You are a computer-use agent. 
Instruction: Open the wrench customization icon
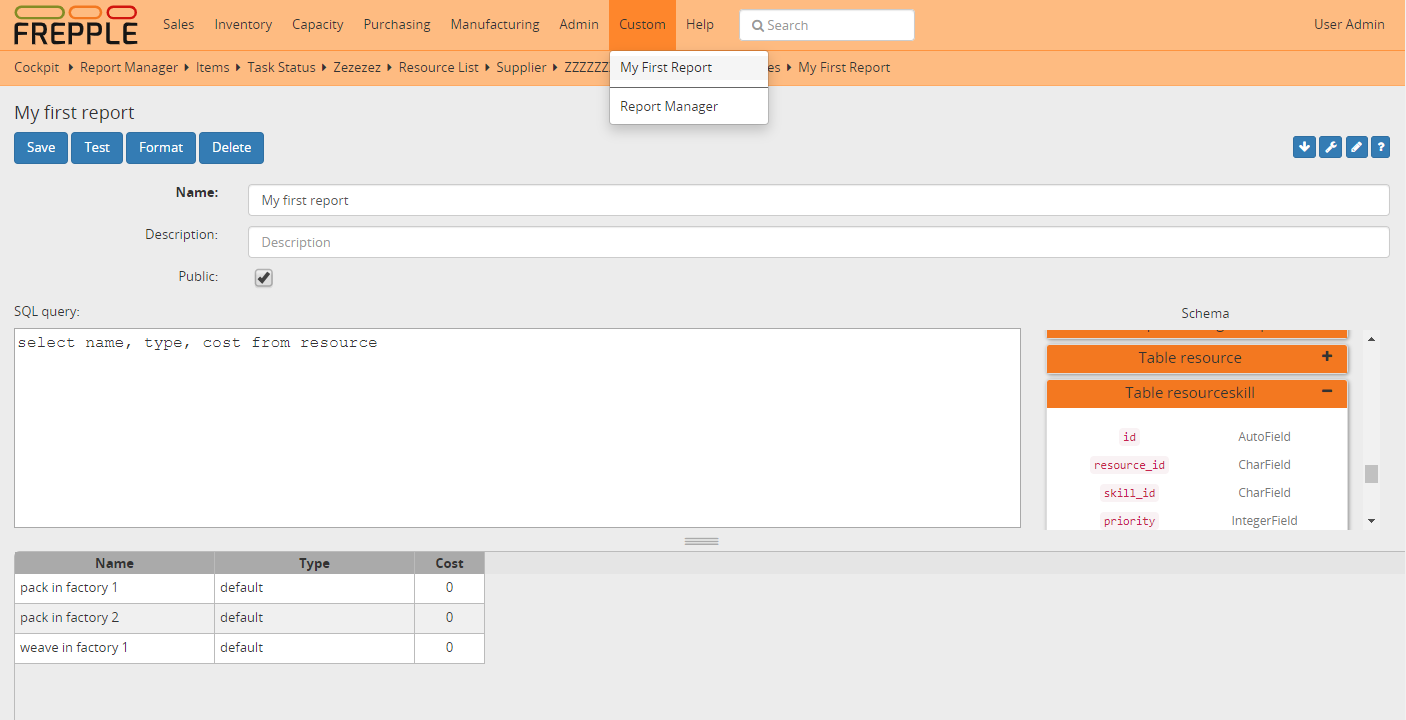(1330, 147)
